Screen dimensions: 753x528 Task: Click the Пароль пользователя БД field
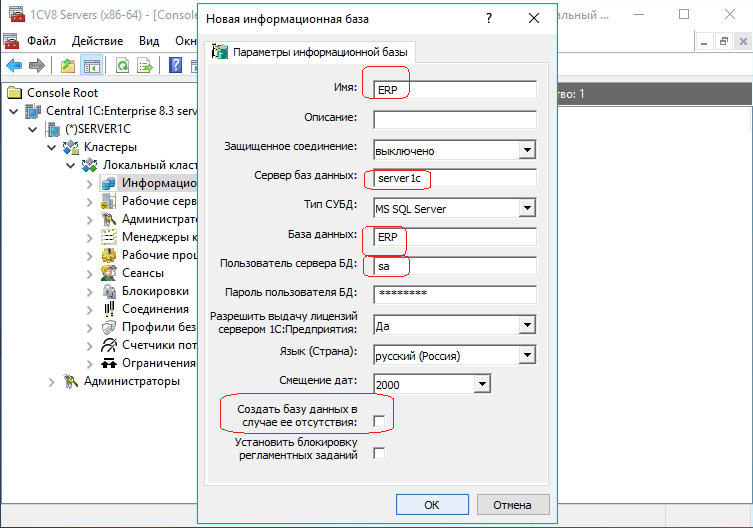[x=455, y=295]
